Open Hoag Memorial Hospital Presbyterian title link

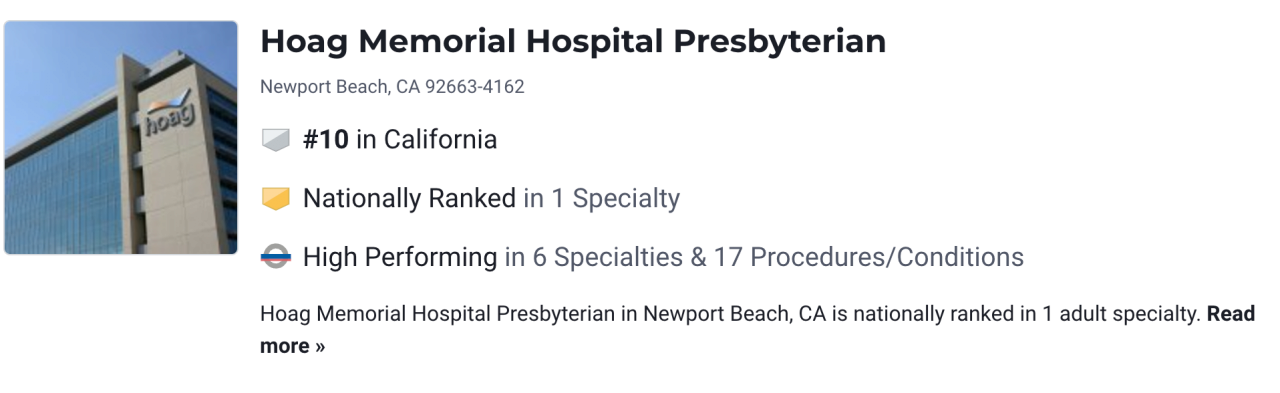[573, 41]
